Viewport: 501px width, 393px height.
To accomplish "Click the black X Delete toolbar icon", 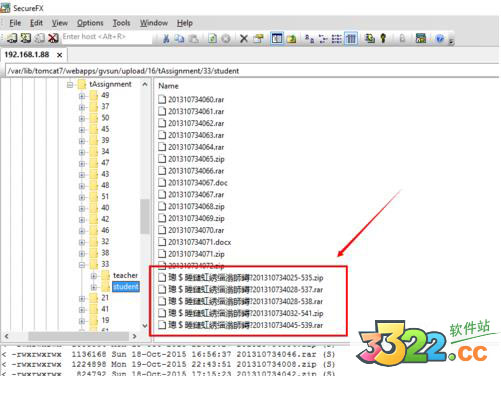I will (x=244, y=39).
